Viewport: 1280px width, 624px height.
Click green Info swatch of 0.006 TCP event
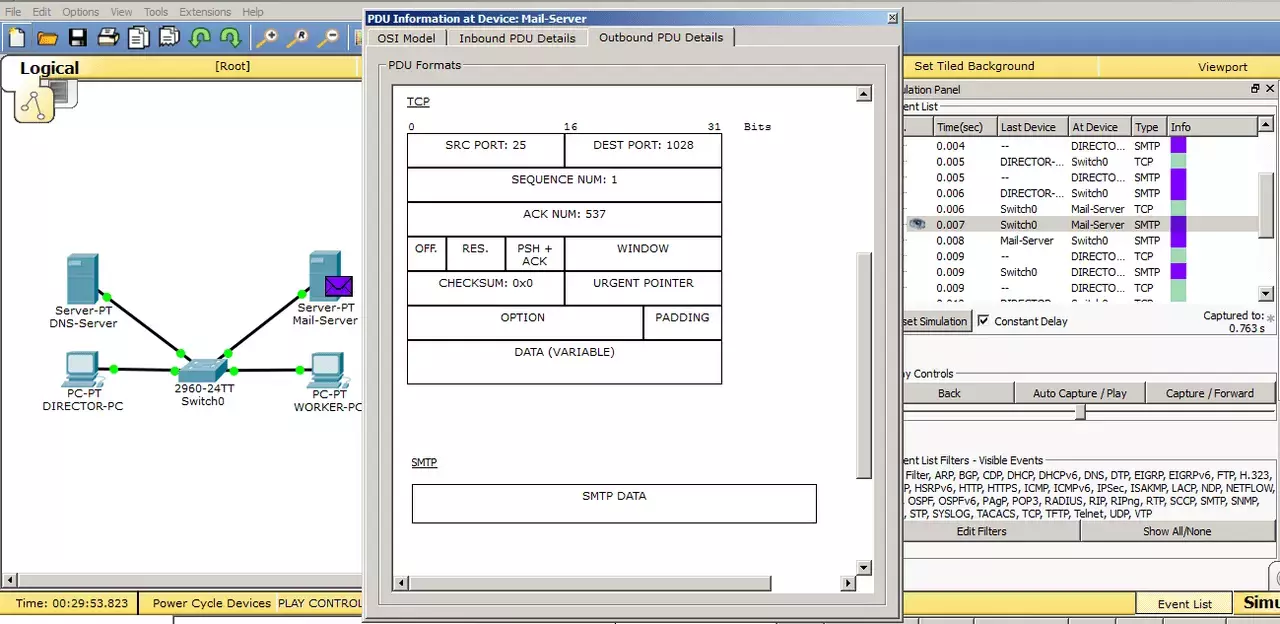1177,209
